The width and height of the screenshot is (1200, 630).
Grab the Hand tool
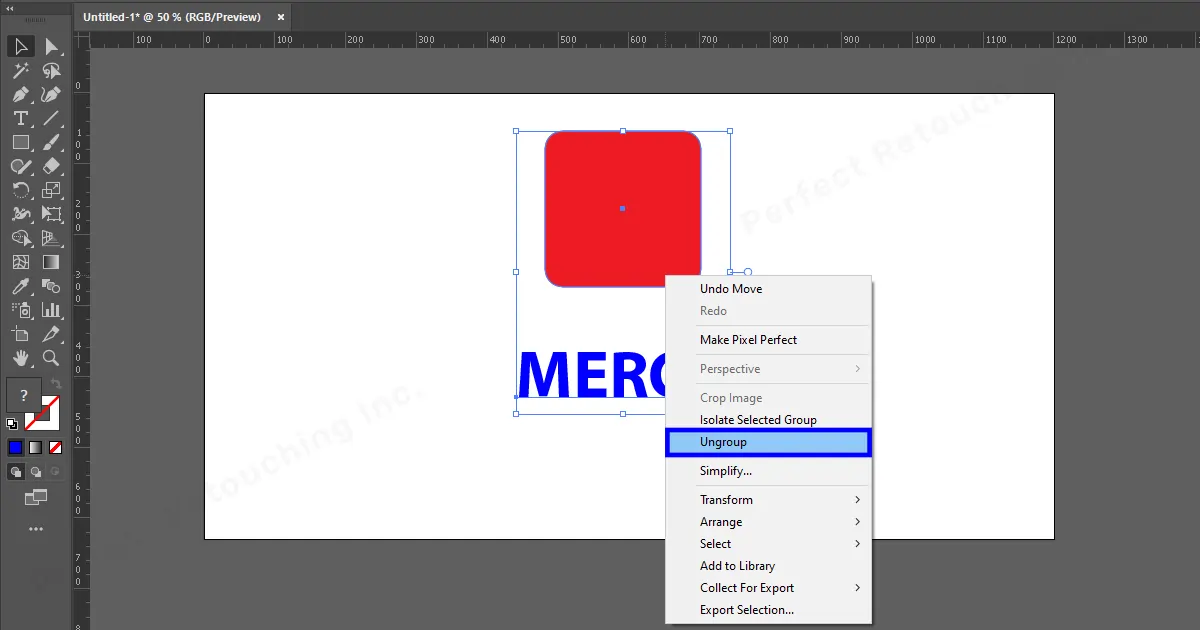20,358
